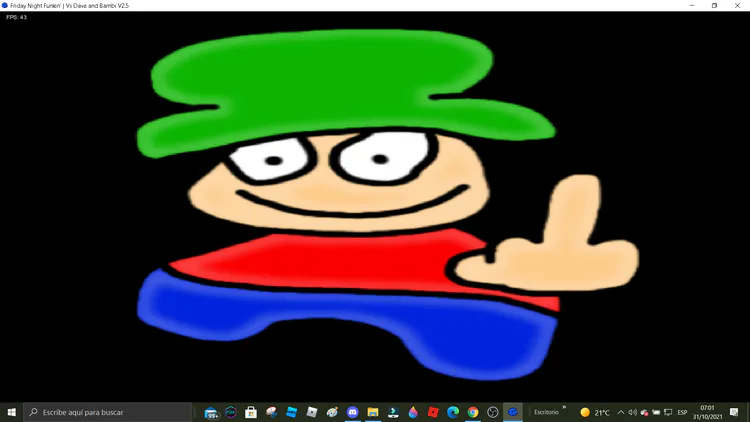The image size is (750, 422).
Task: Open the blue Roblox Studio taskbar icon
Action: click(291, 412)
